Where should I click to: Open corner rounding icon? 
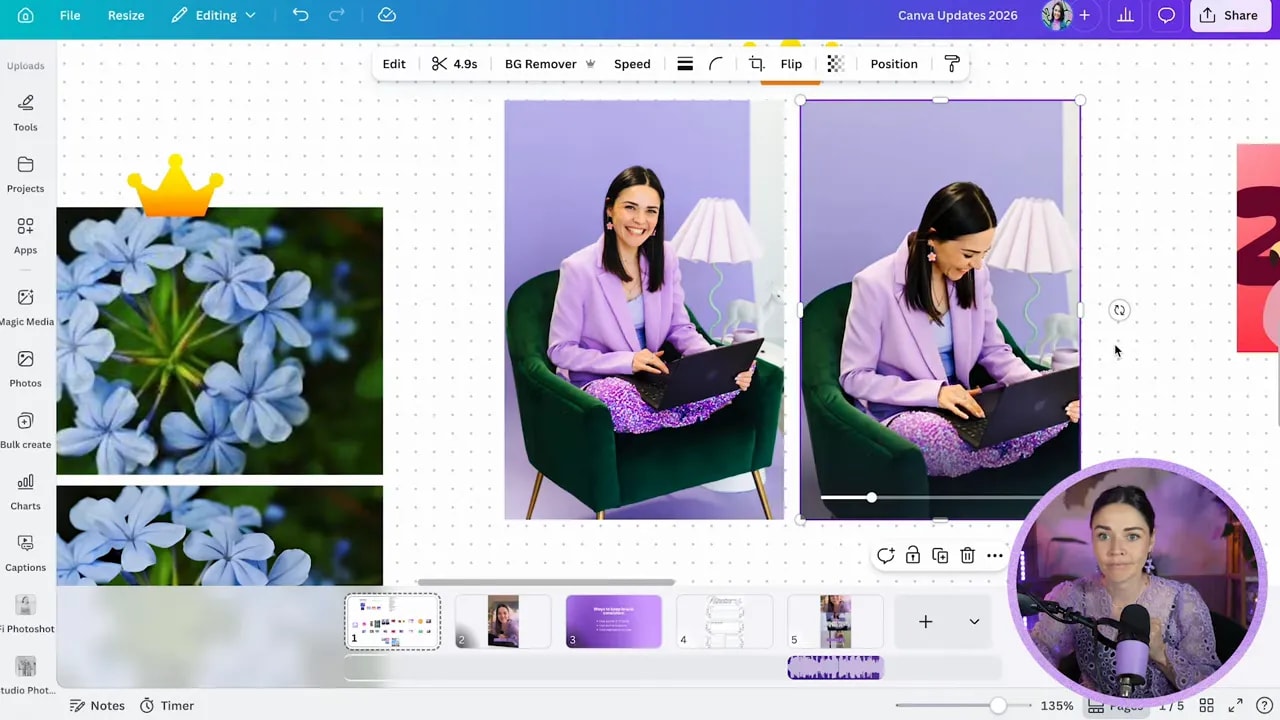click(716, 64)
